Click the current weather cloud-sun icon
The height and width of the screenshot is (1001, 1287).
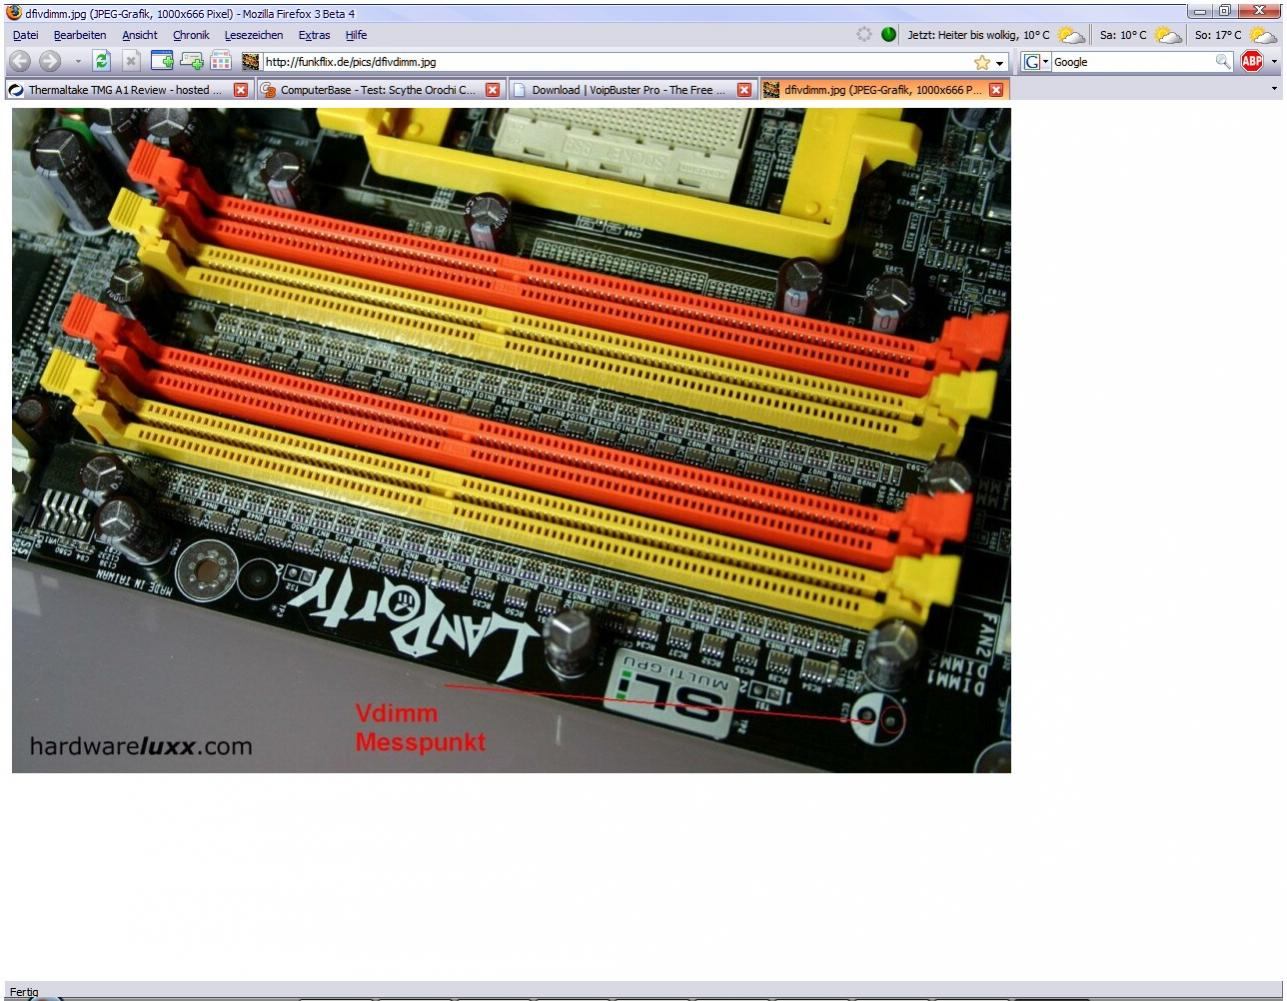click(x=1071, y=35)
